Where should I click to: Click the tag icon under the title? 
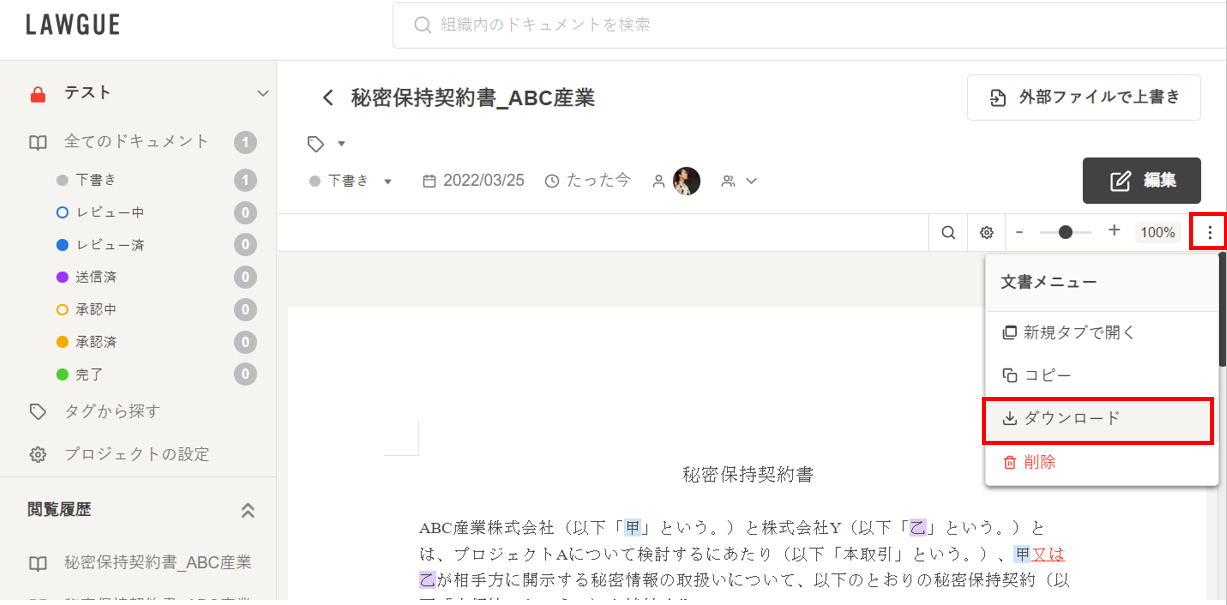(x=317, y=144)
